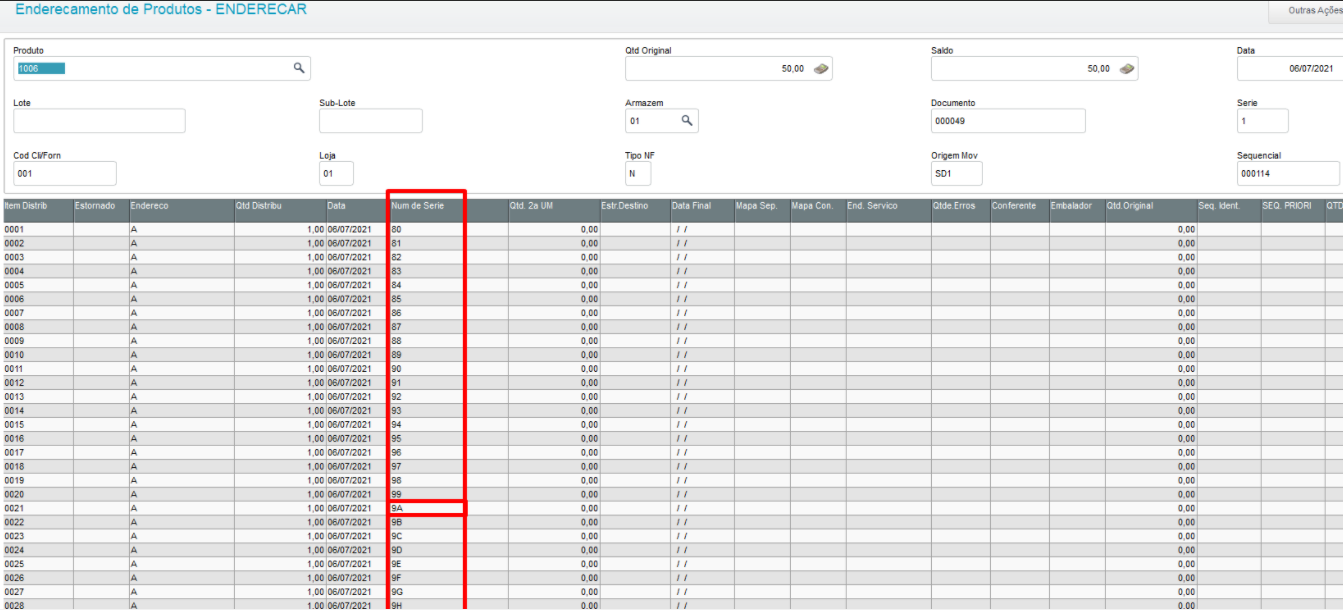Focus the Produto field containing 1006
The width and height of the screenshot is (1343, 610).
coord(162,68)
